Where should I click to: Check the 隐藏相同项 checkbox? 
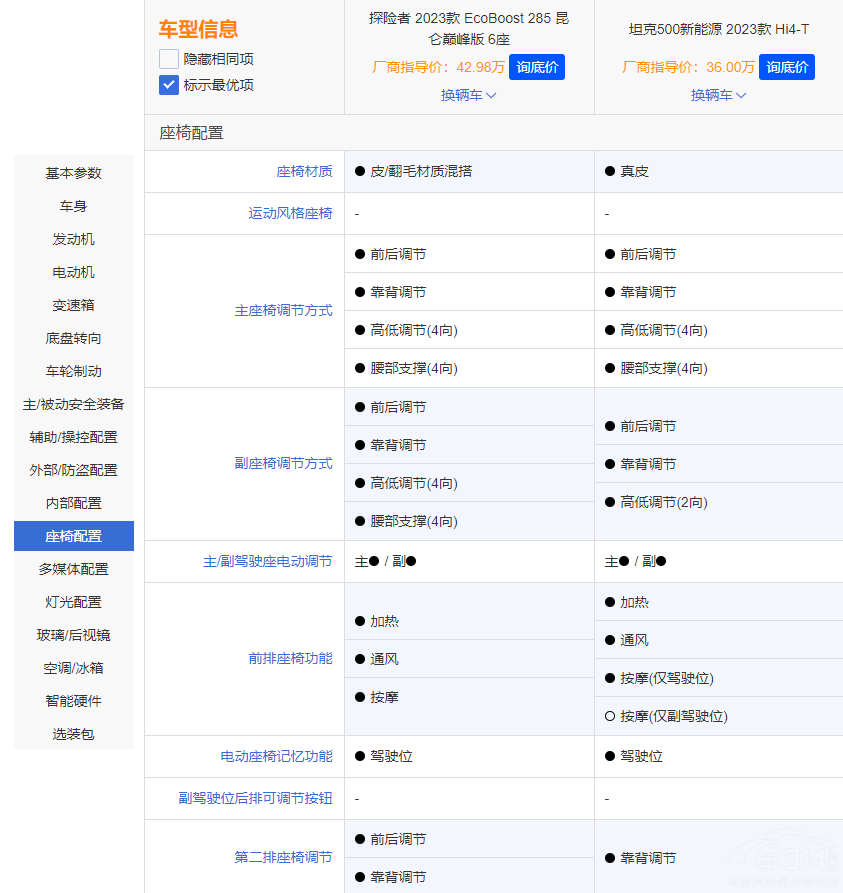tap(167, 58)
